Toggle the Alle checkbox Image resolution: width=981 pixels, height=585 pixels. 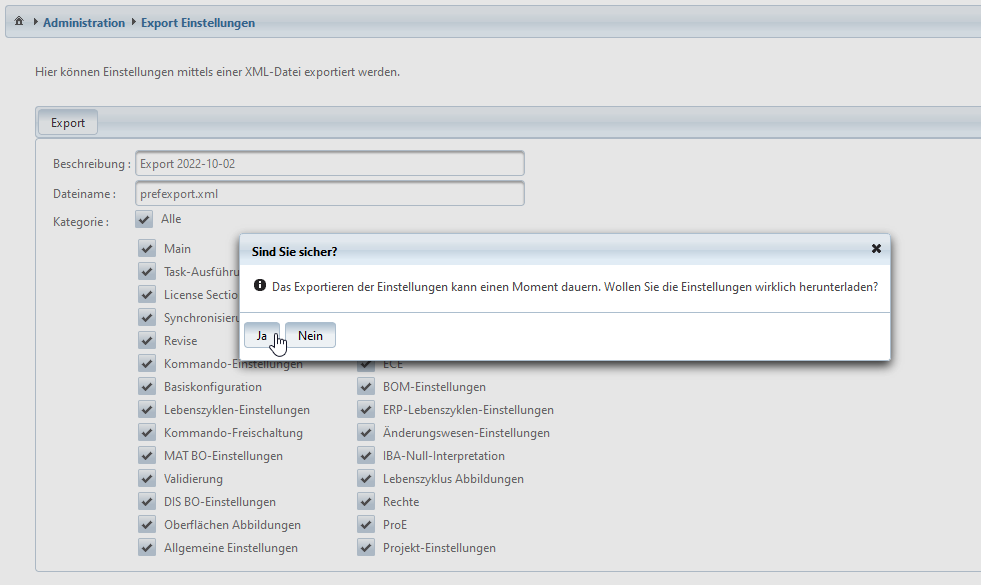pyautogui.click(x=144, y=220)
